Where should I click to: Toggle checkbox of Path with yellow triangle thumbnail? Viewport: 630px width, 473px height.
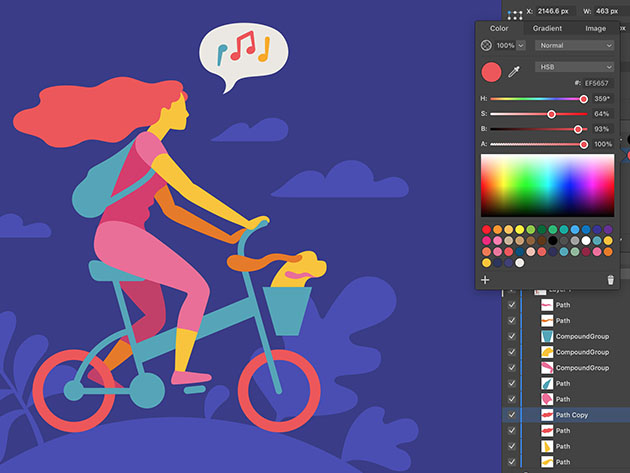click(x=511, y=446)
